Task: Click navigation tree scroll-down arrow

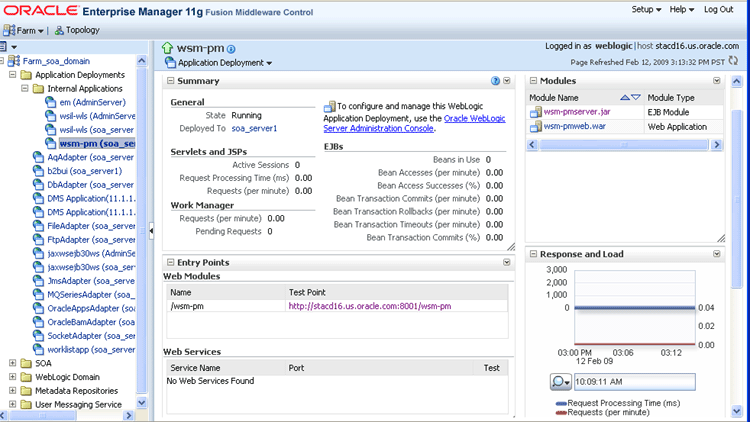Action: tap(142, 403)
